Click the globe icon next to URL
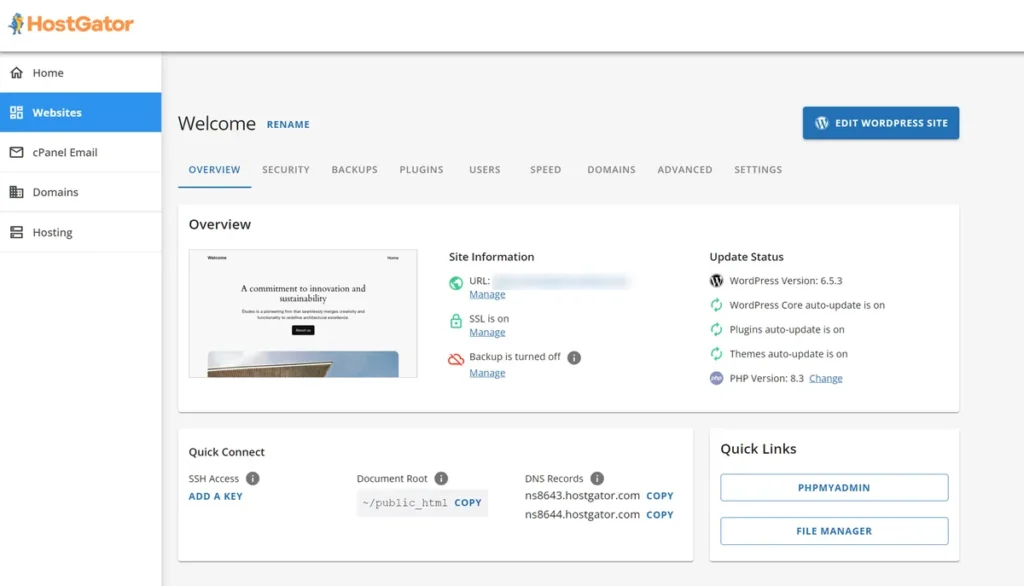Image resolution: width=1024 pixels, height=586 pixels. pyautogui.click(x=456, y=282)
